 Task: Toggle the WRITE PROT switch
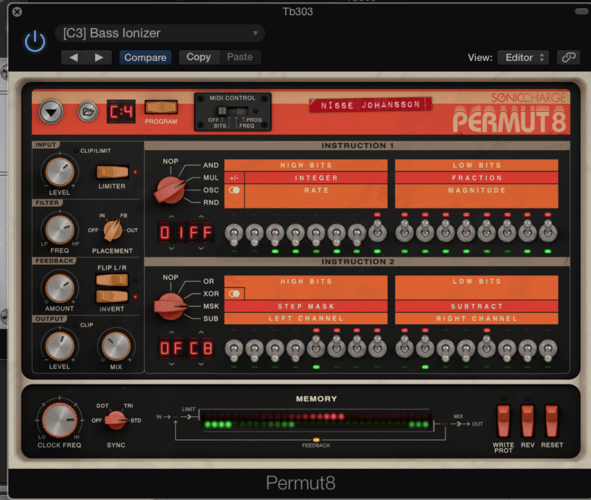[504, 420]
